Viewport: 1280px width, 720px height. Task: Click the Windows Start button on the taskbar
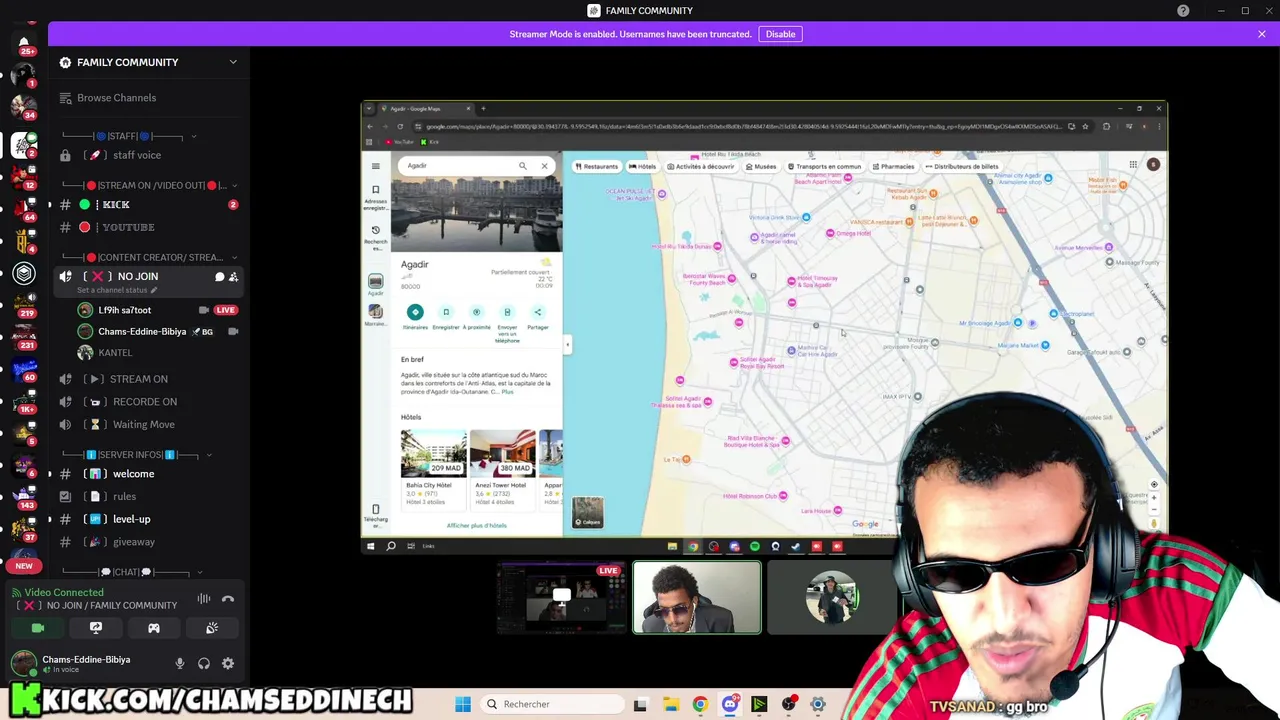click(x=463, y=704)
